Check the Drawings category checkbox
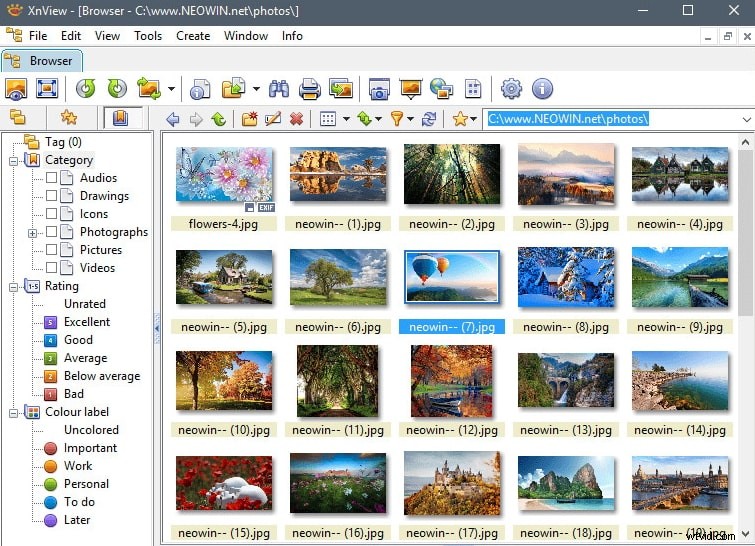This screenshot has width=755, height=546. tap(52, 195)
